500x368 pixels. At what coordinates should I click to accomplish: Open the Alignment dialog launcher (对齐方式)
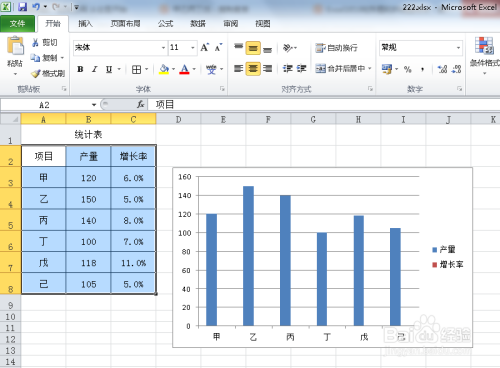(370, 89)
